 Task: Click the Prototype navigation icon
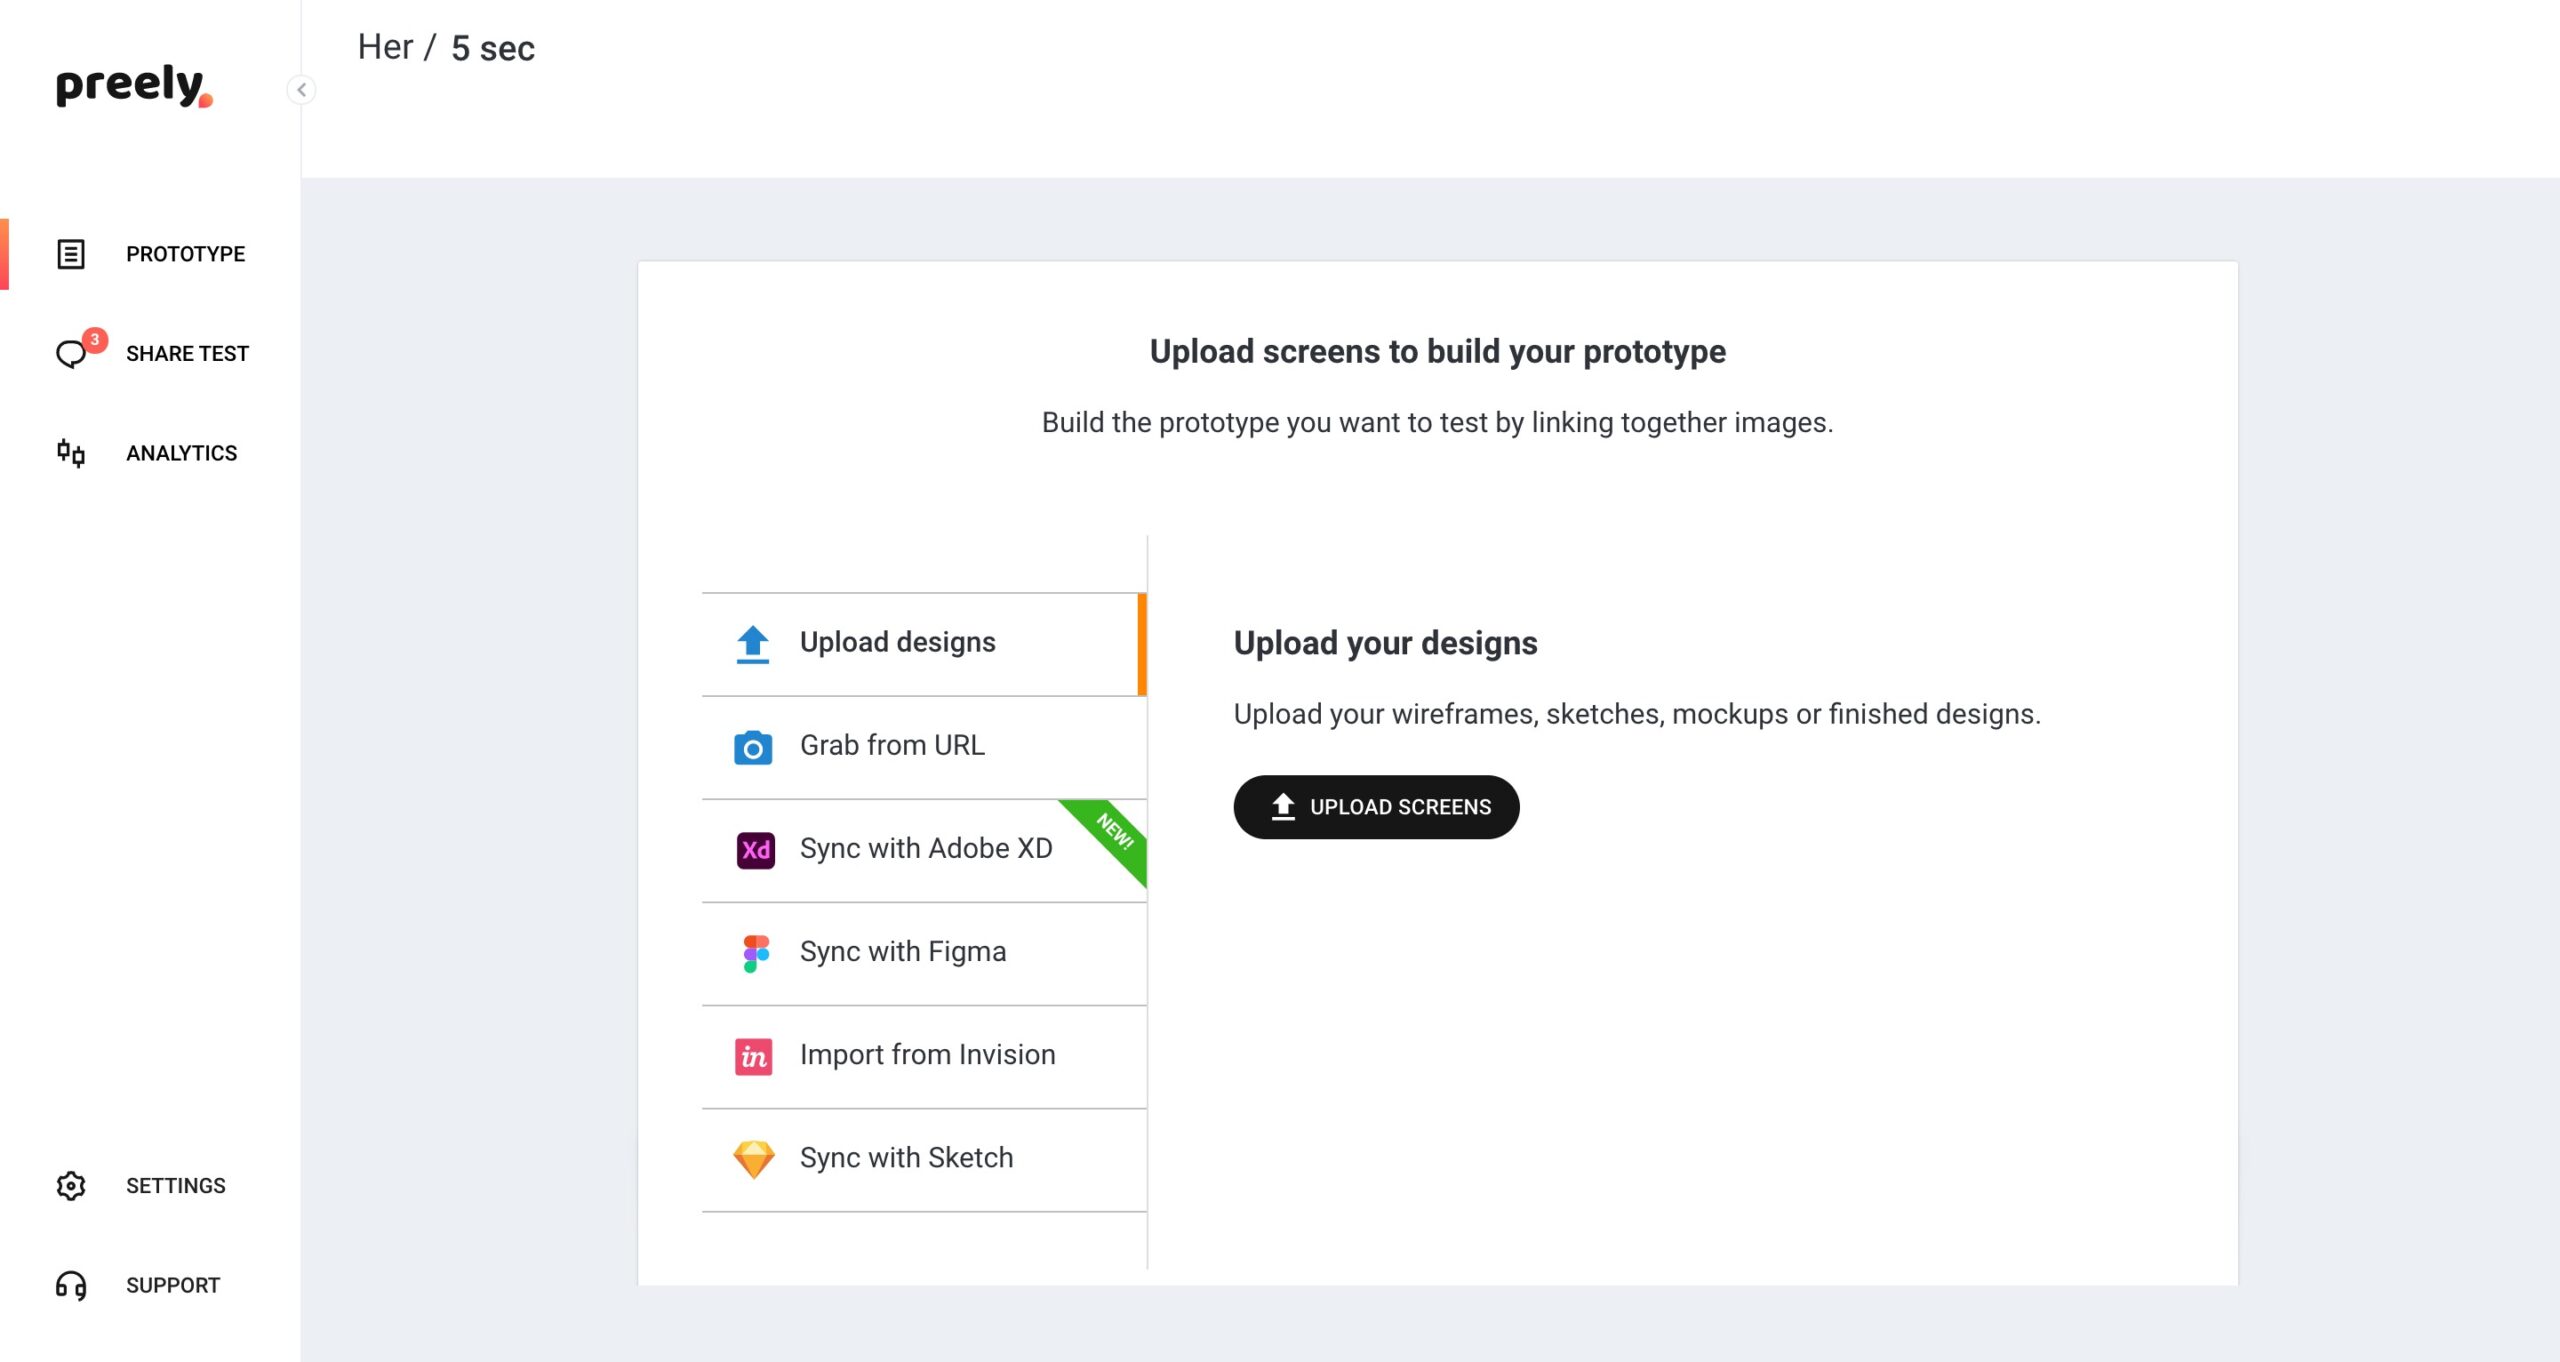click(x=71, y=252)
